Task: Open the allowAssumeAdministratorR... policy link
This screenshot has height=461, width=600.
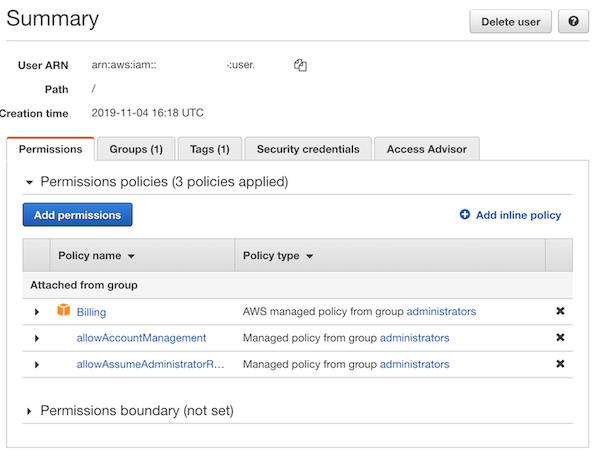Action: tap(150, 364)
